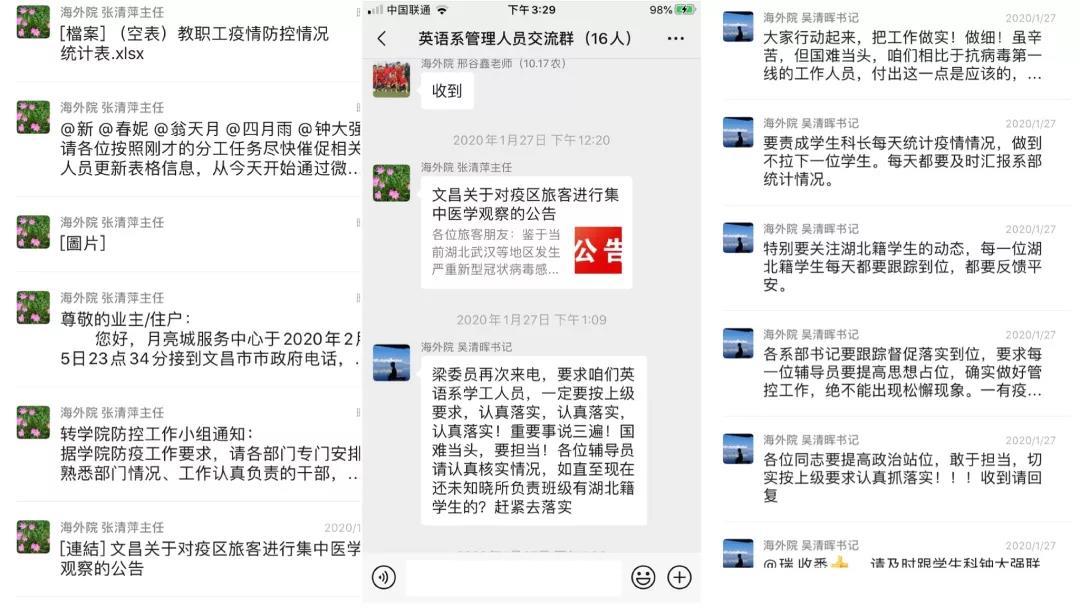Tap the voice input icon
The image size is (1080, 614).
pos(384,577)
